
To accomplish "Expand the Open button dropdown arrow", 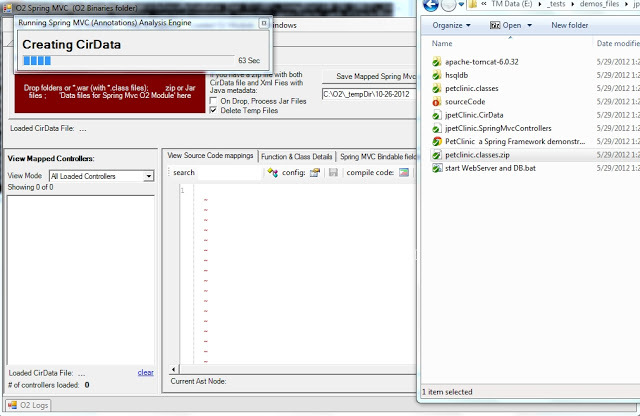I will click(x=528, y=25).
